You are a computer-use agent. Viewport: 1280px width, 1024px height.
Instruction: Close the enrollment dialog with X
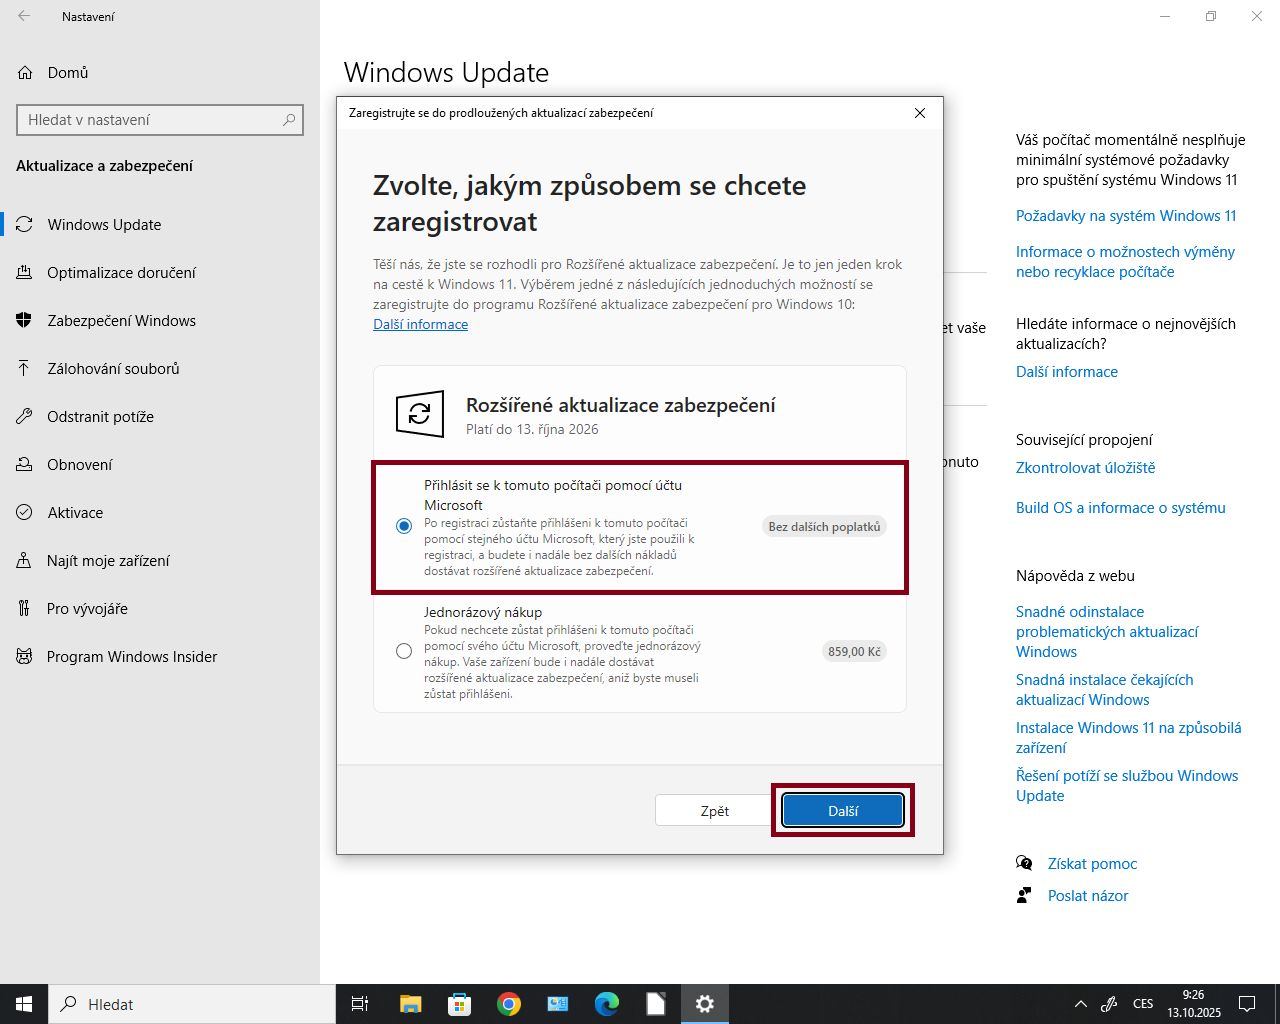point(920,113)
